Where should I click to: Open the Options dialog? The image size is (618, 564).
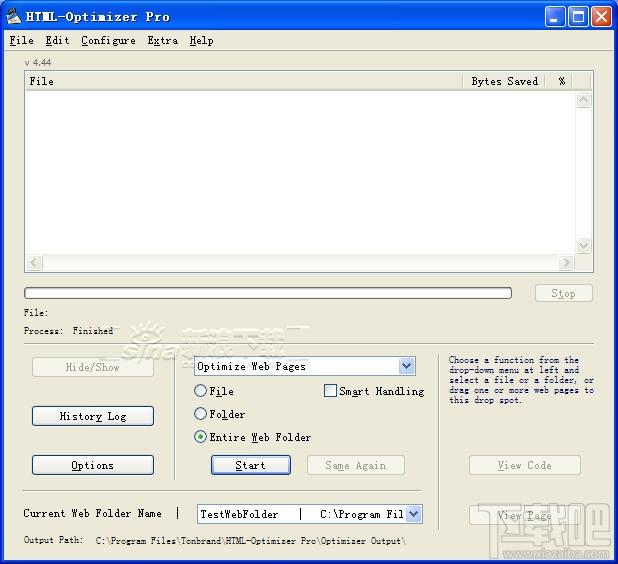(93, 465)
